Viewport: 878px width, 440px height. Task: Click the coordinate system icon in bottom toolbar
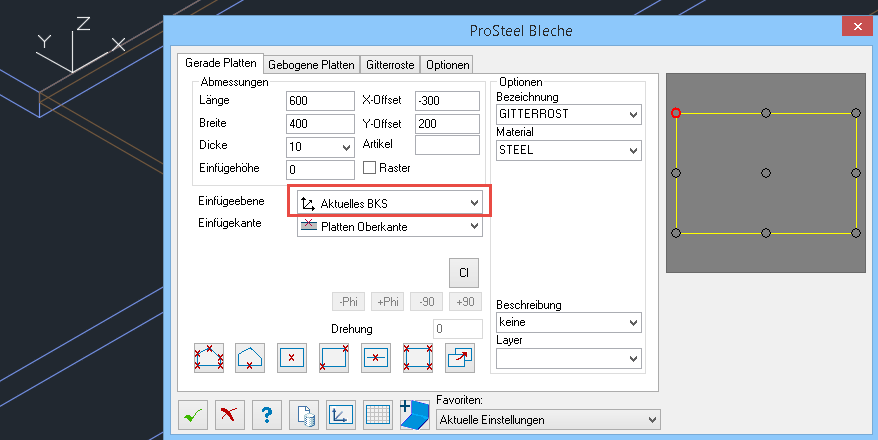[x=341, y=415]
